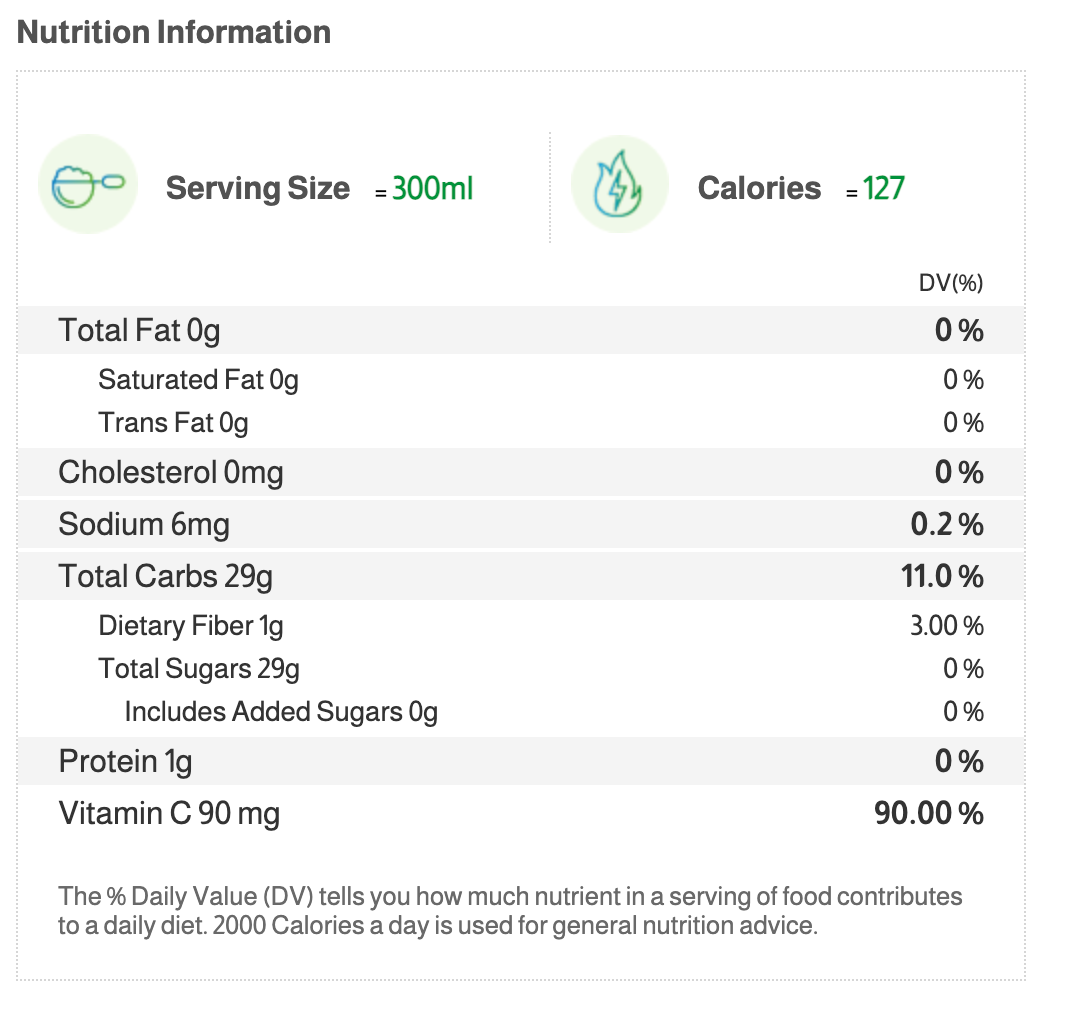Click the Vitamin C 90.00 % value

(x=929, y=814)
